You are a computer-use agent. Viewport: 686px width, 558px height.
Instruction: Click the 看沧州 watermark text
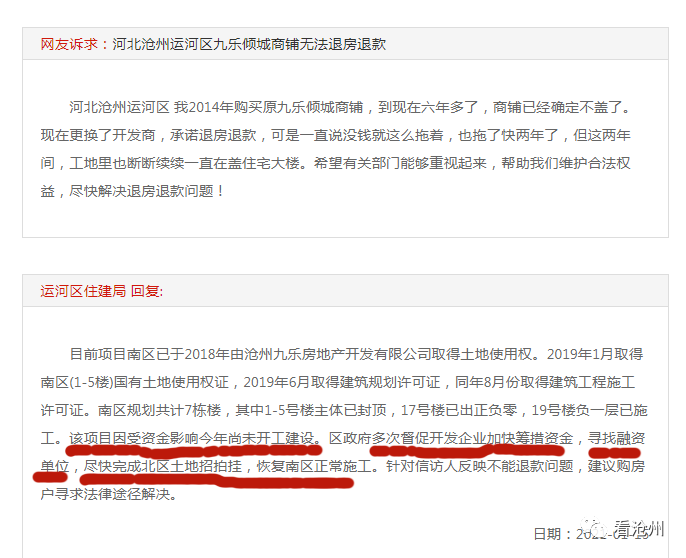638,529
